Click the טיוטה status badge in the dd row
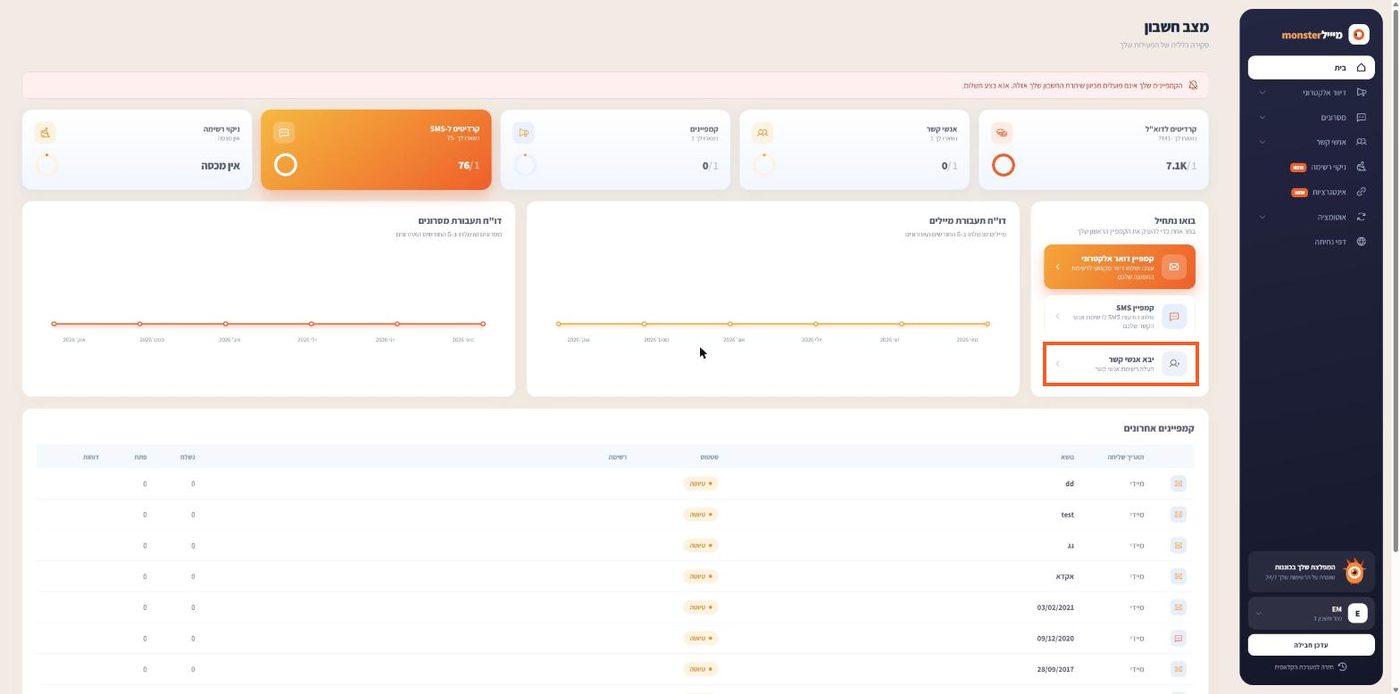Screen dimensions: 1400x694 pyautogui.click(x=701, y=484)
